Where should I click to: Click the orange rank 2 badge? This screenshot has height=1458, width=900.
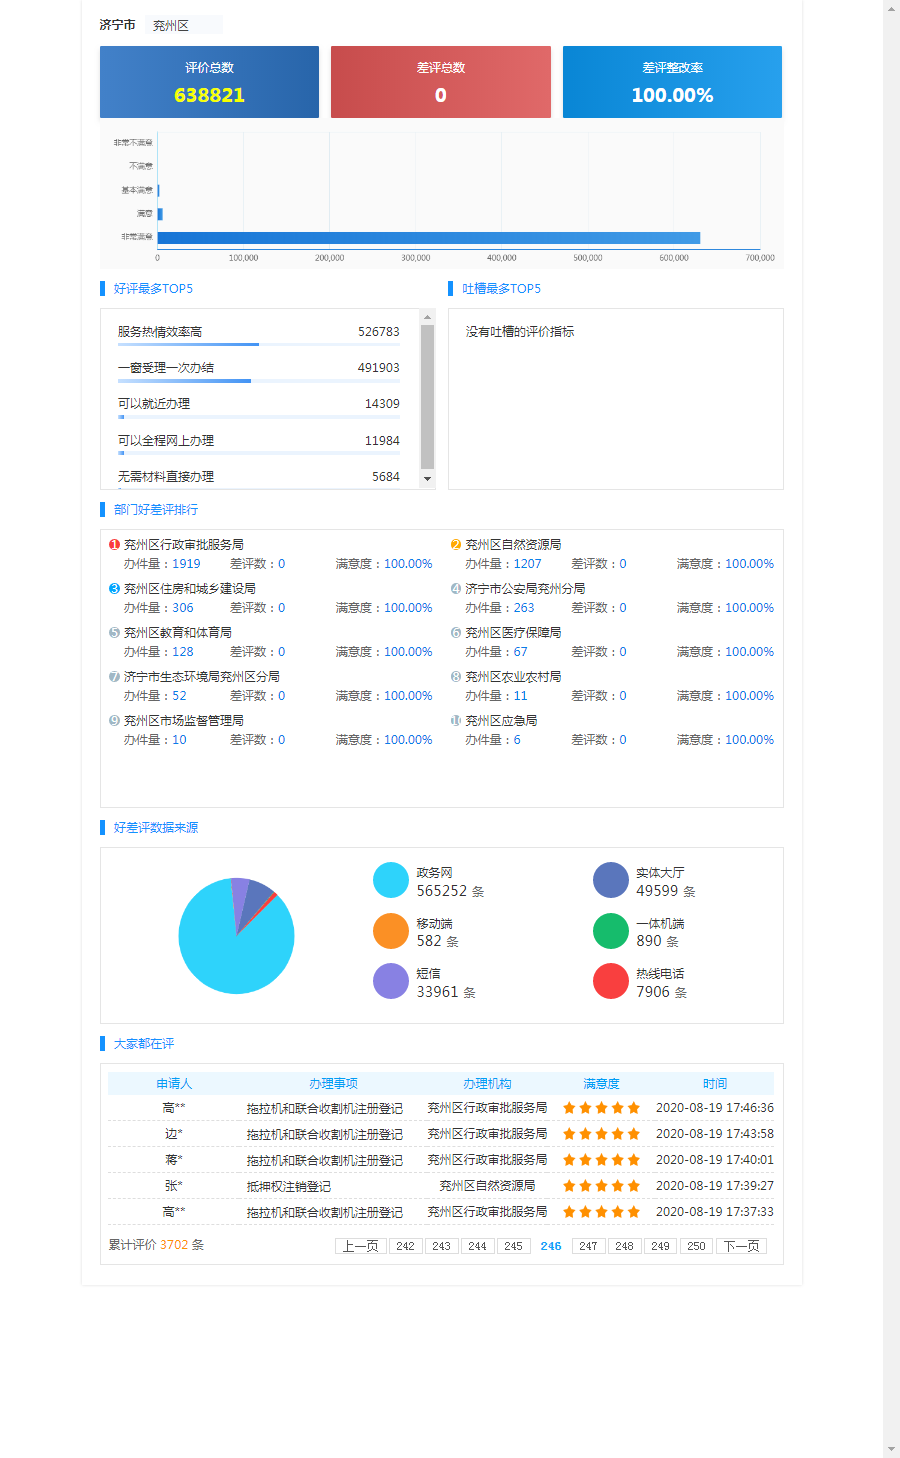click(x=456, y=545)
